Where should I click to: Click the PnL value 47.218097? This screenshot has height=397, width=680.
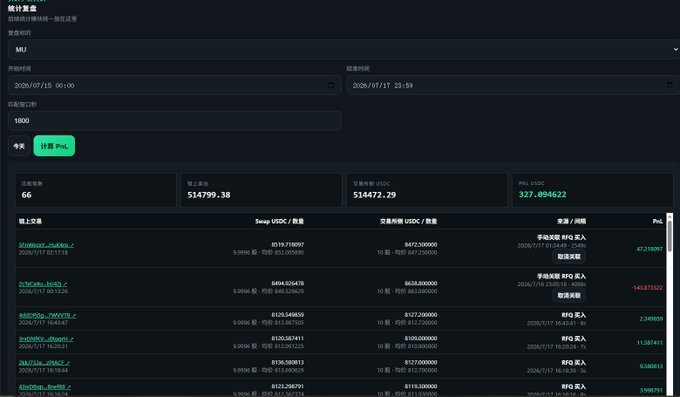click(x=649, y=249)
